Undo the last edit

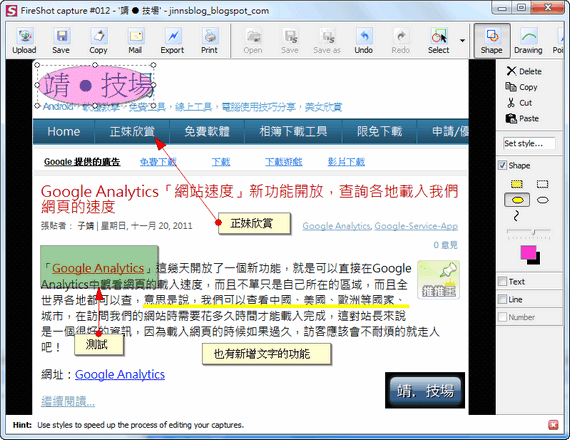click(x=364, y=41)
